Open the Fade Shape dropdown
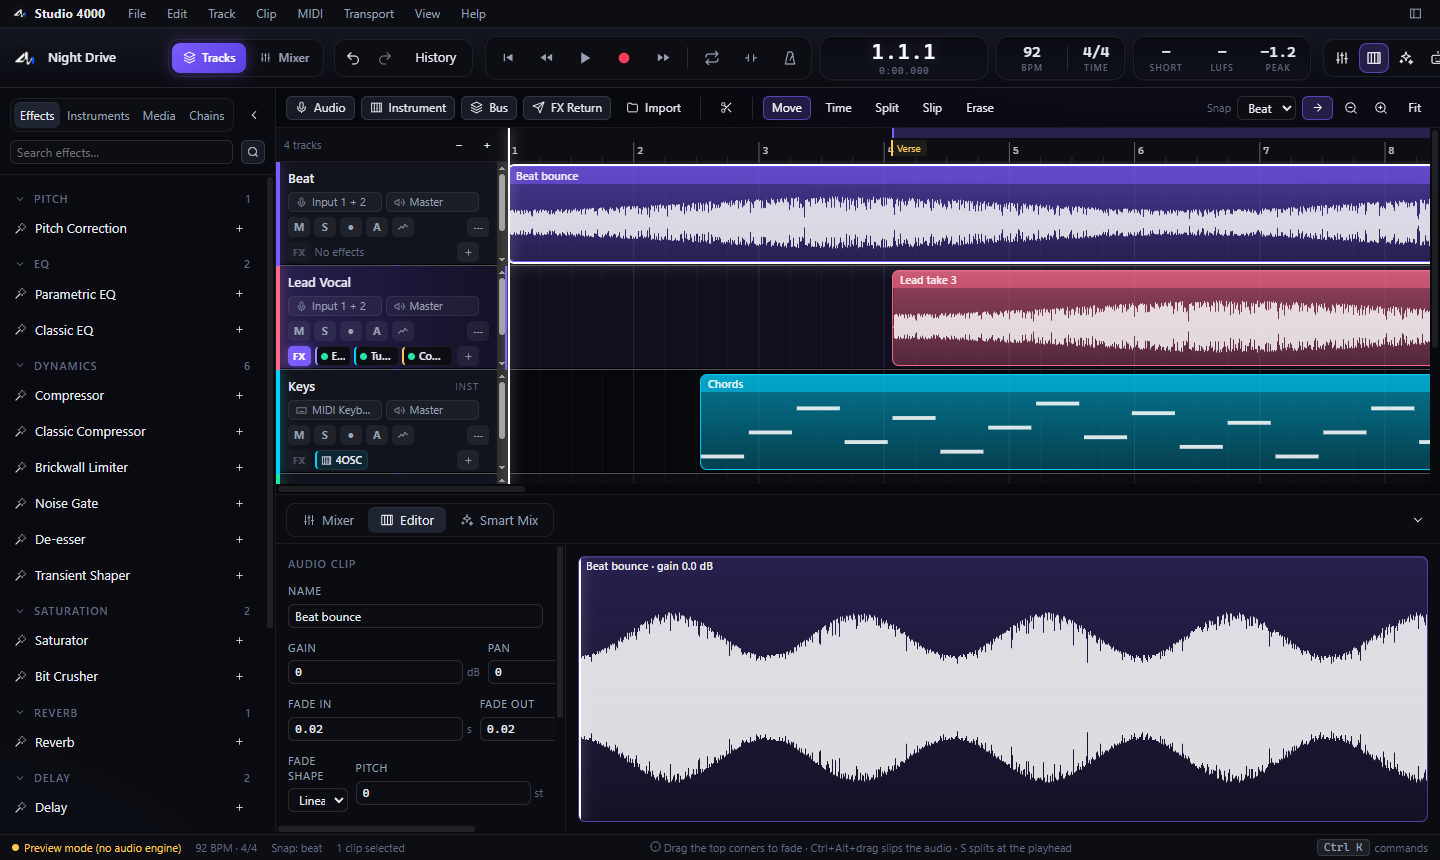 [318, 800]
